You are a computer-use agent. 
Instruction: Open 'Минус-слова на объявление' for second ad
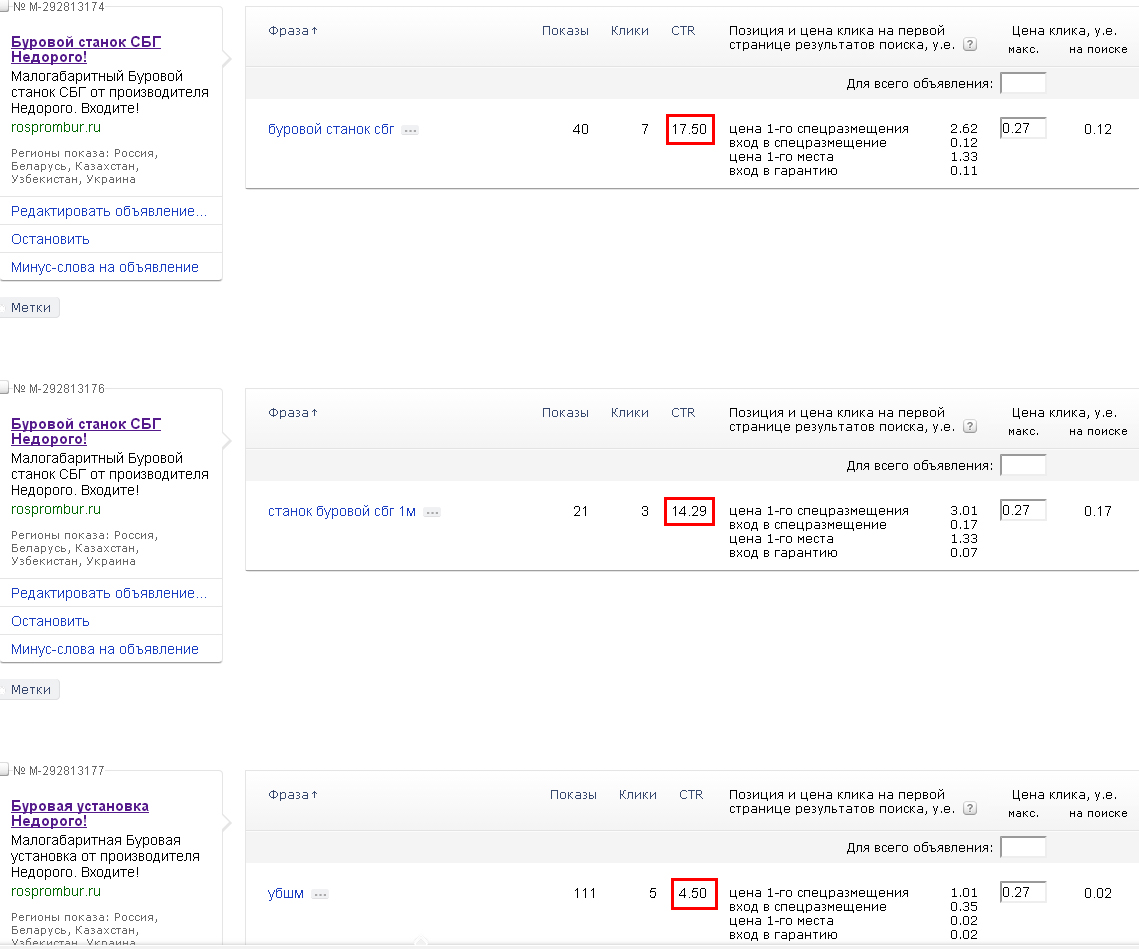coord(105,649)
